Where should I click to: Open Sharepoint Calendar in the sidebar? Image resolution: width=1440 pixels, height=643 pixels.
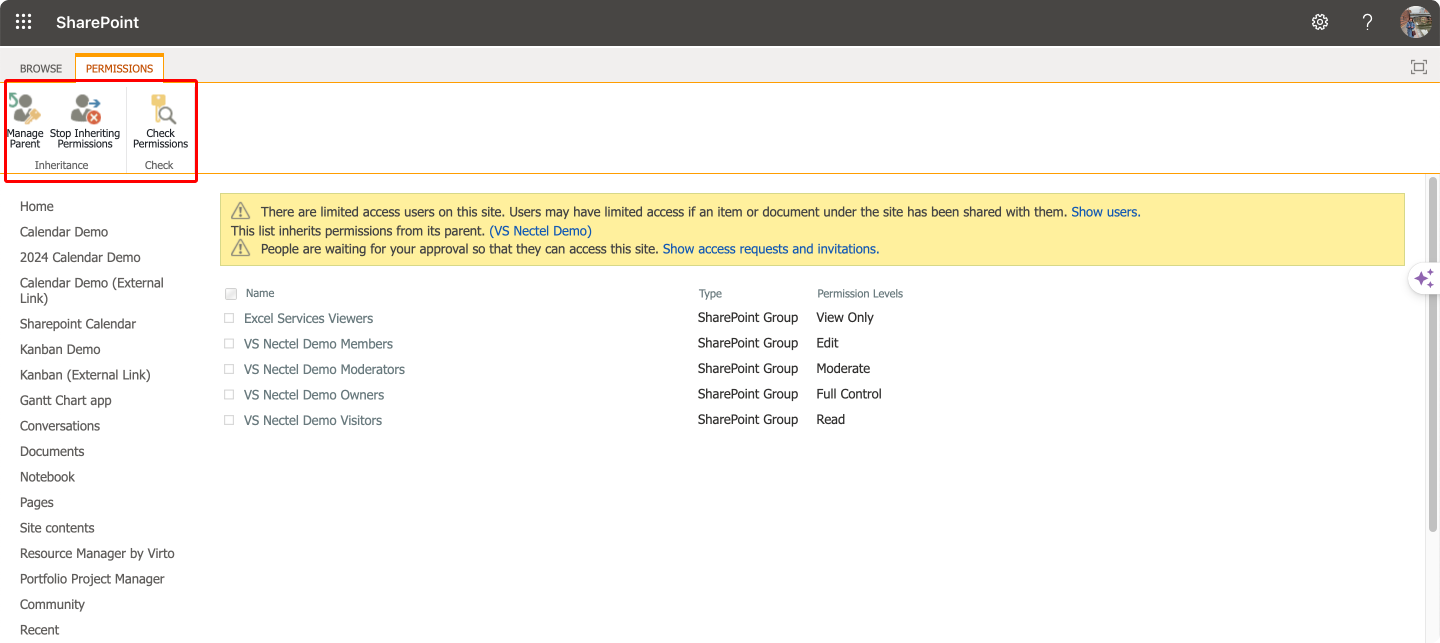78,324
